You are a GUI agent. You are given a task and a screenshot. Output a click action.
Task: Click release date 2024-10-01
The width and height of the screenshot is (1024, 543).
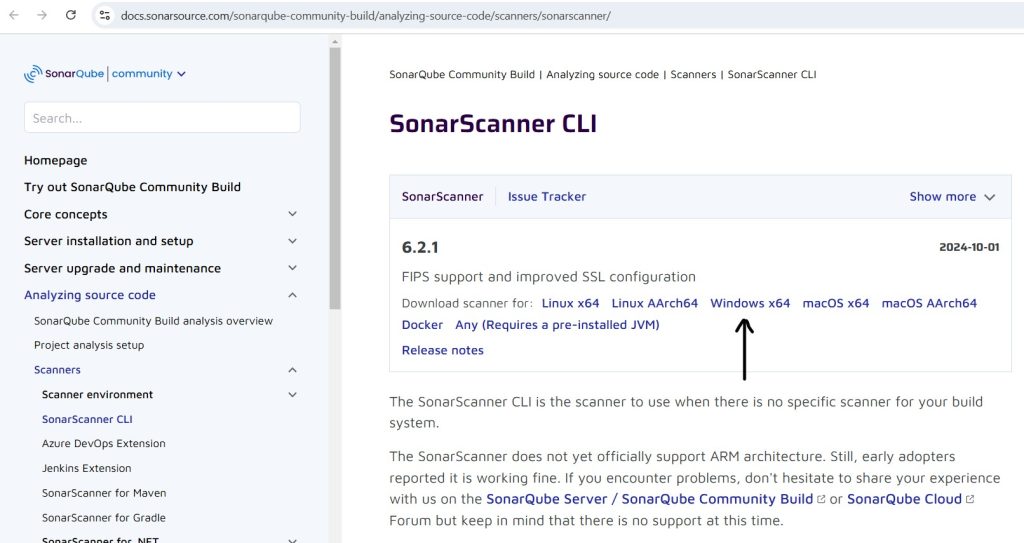pyautogui.click(x=969, y=247)
